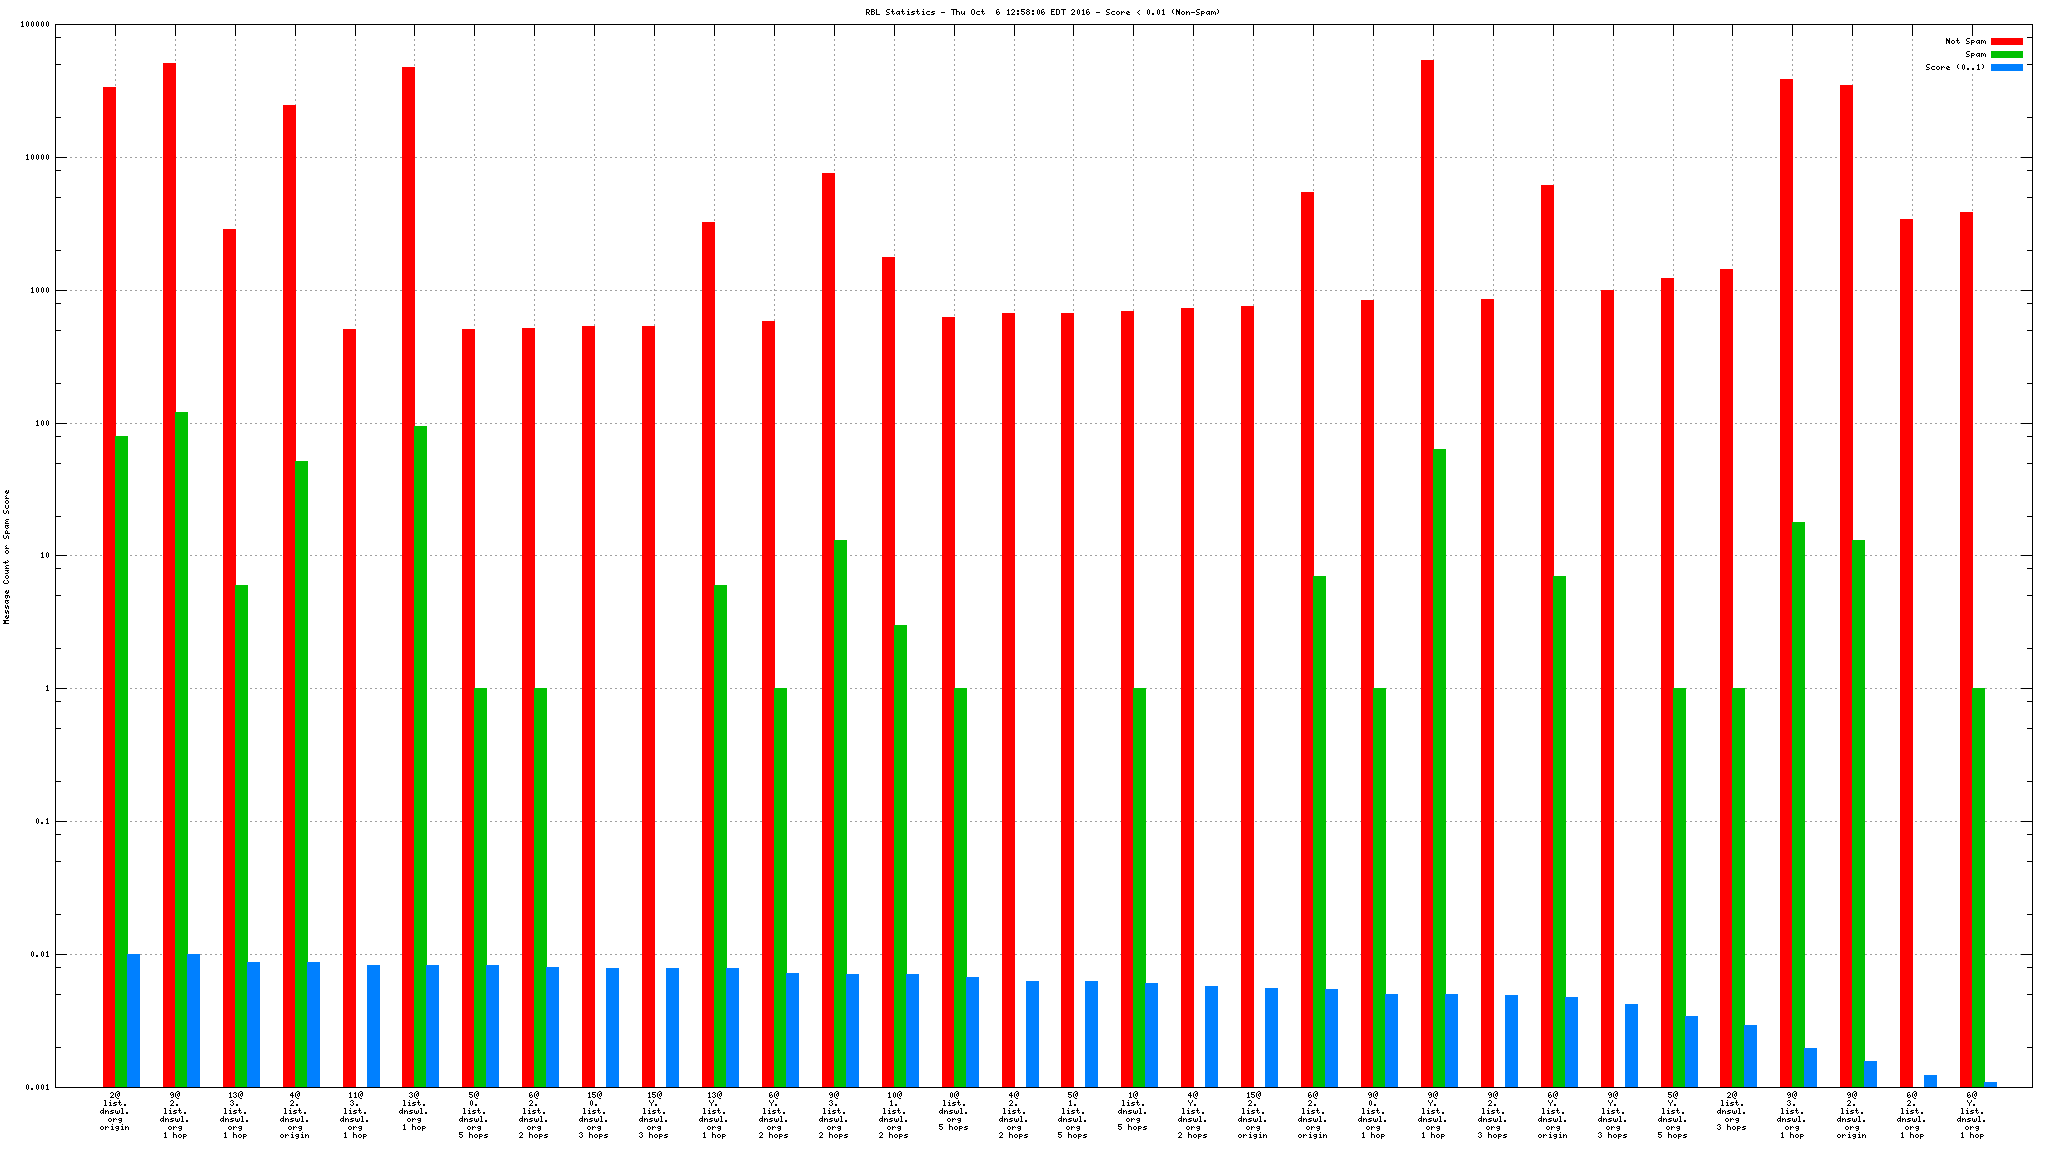Select the 'Score (0..1)' legend label
The width and height of the screenshot is (2048, 1152).
point(1955,67)
